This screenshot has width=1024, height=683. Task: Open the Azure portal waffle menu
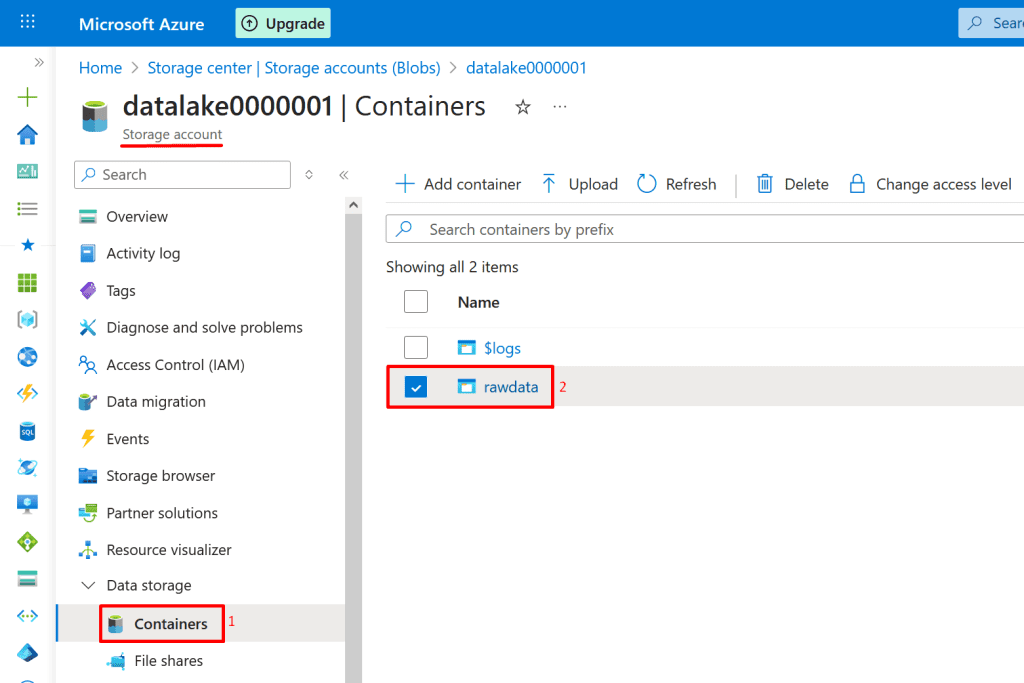28,22
